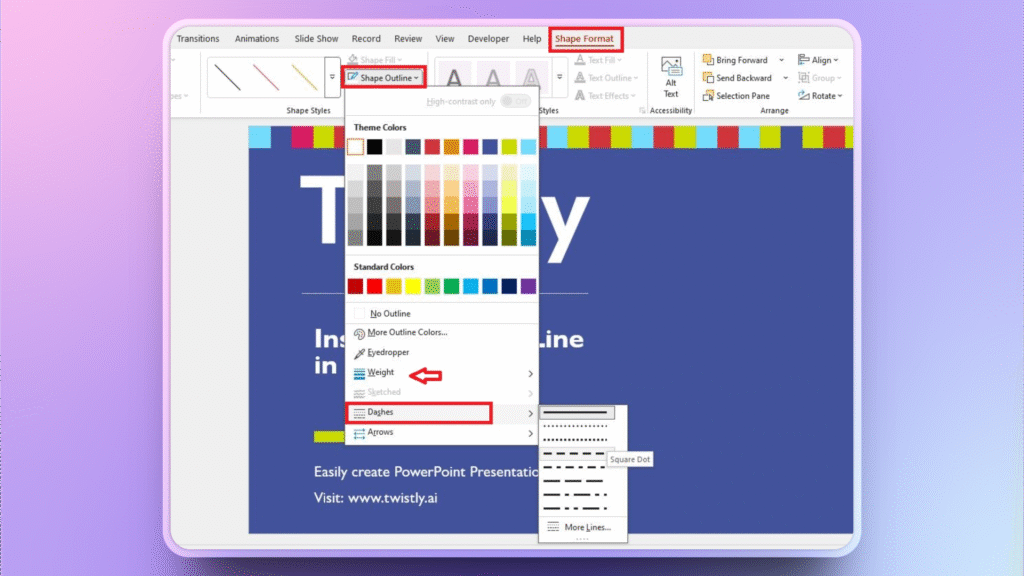Screen dimensions: 1024x576
Task: Open More Outline Colors dialog
Action: pos(406,333)
